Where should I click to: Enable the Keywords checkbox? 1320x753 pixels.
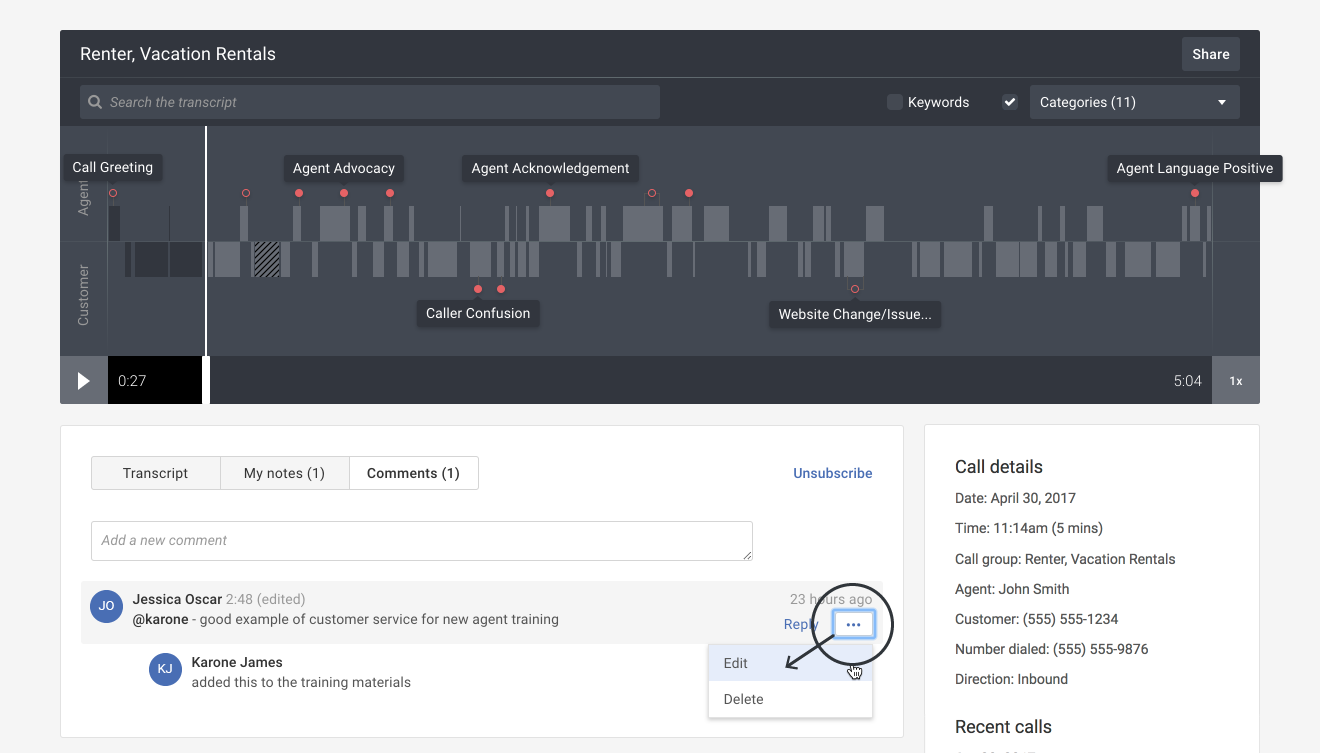pos(893,101)
